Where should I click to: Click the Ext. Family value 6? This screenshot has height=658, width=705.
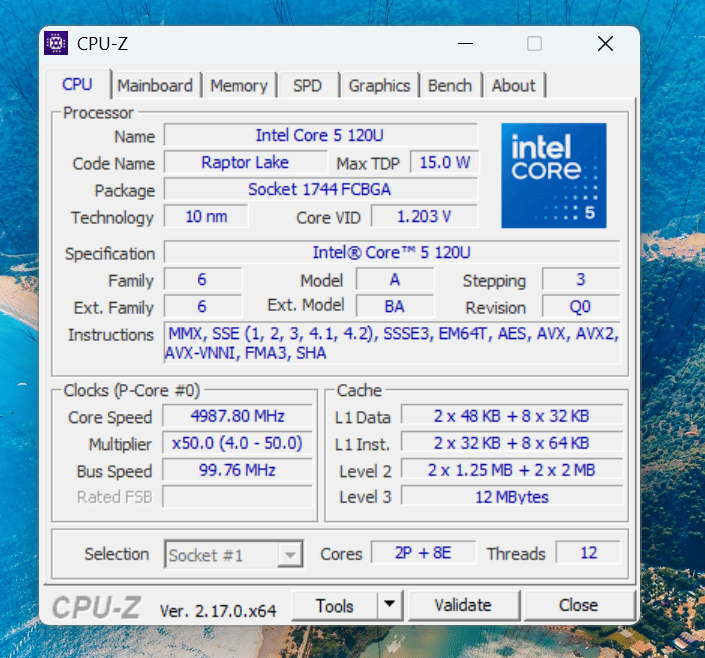coord(203,306)
